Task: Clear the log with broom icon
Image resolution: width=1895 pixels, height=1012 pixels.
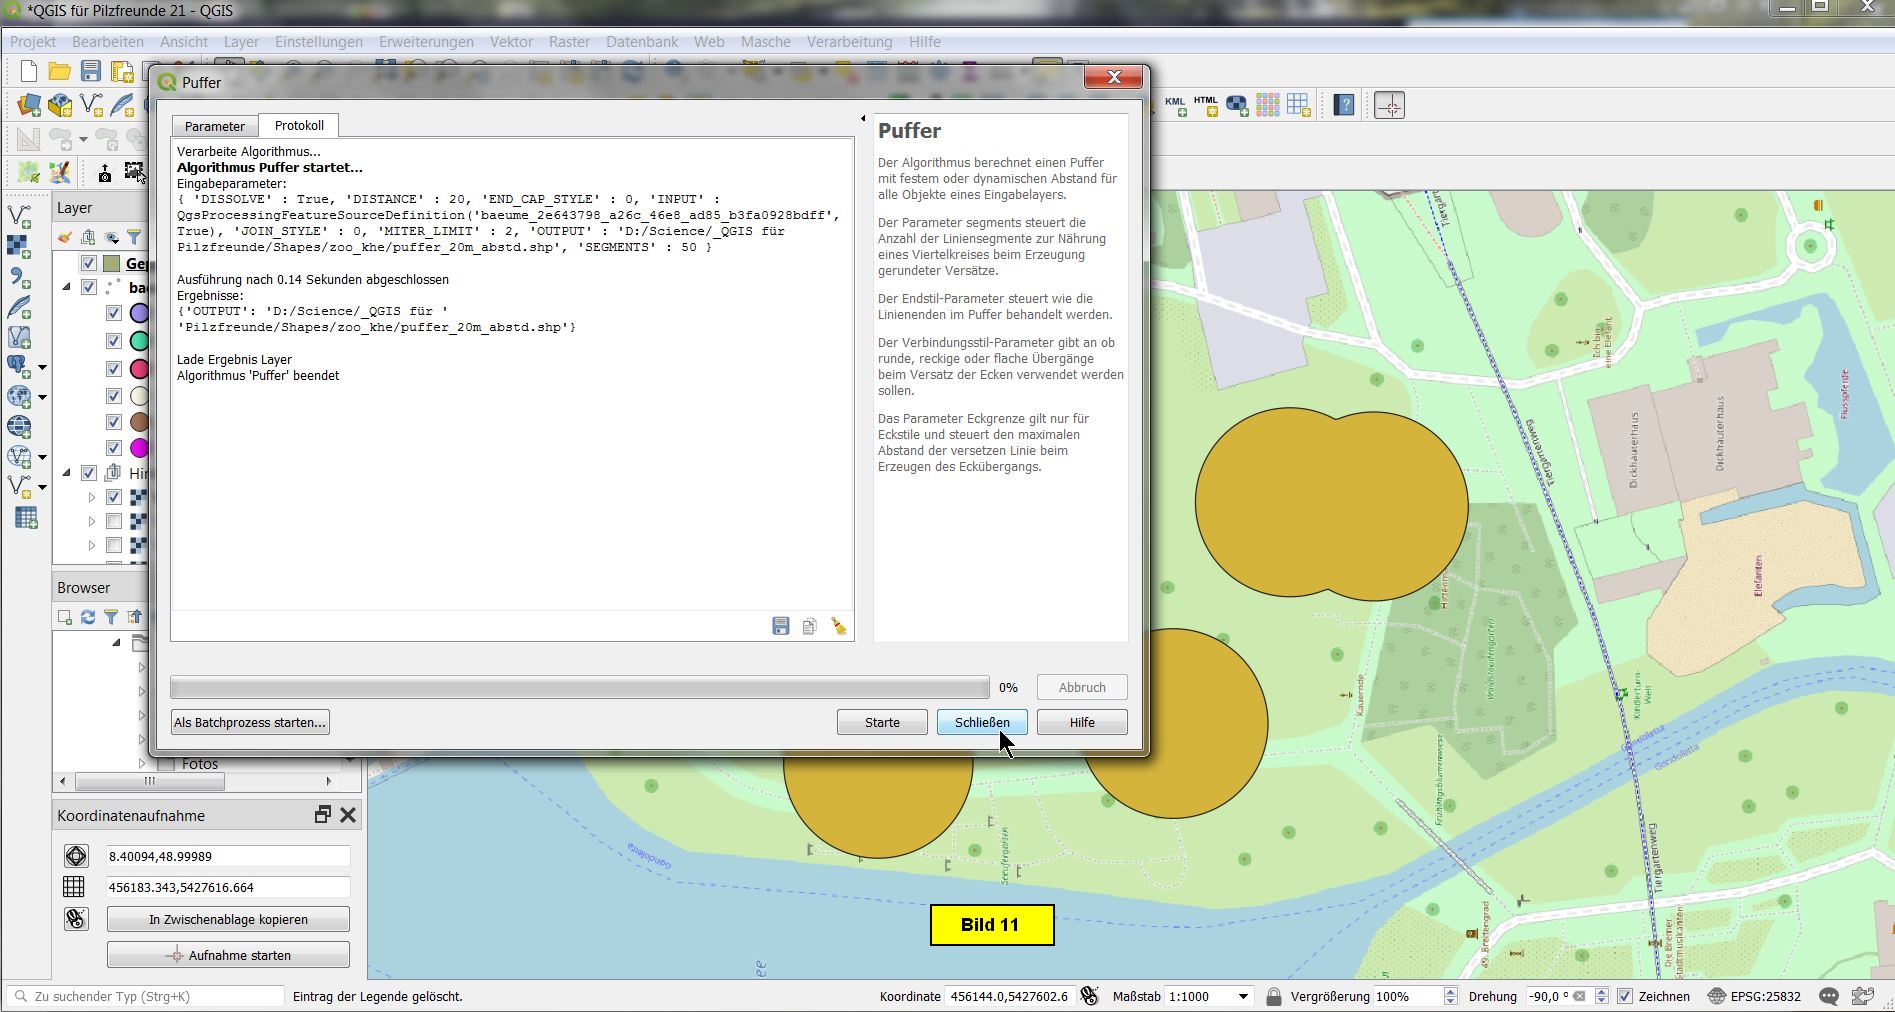Action: [x=838, y=626]
